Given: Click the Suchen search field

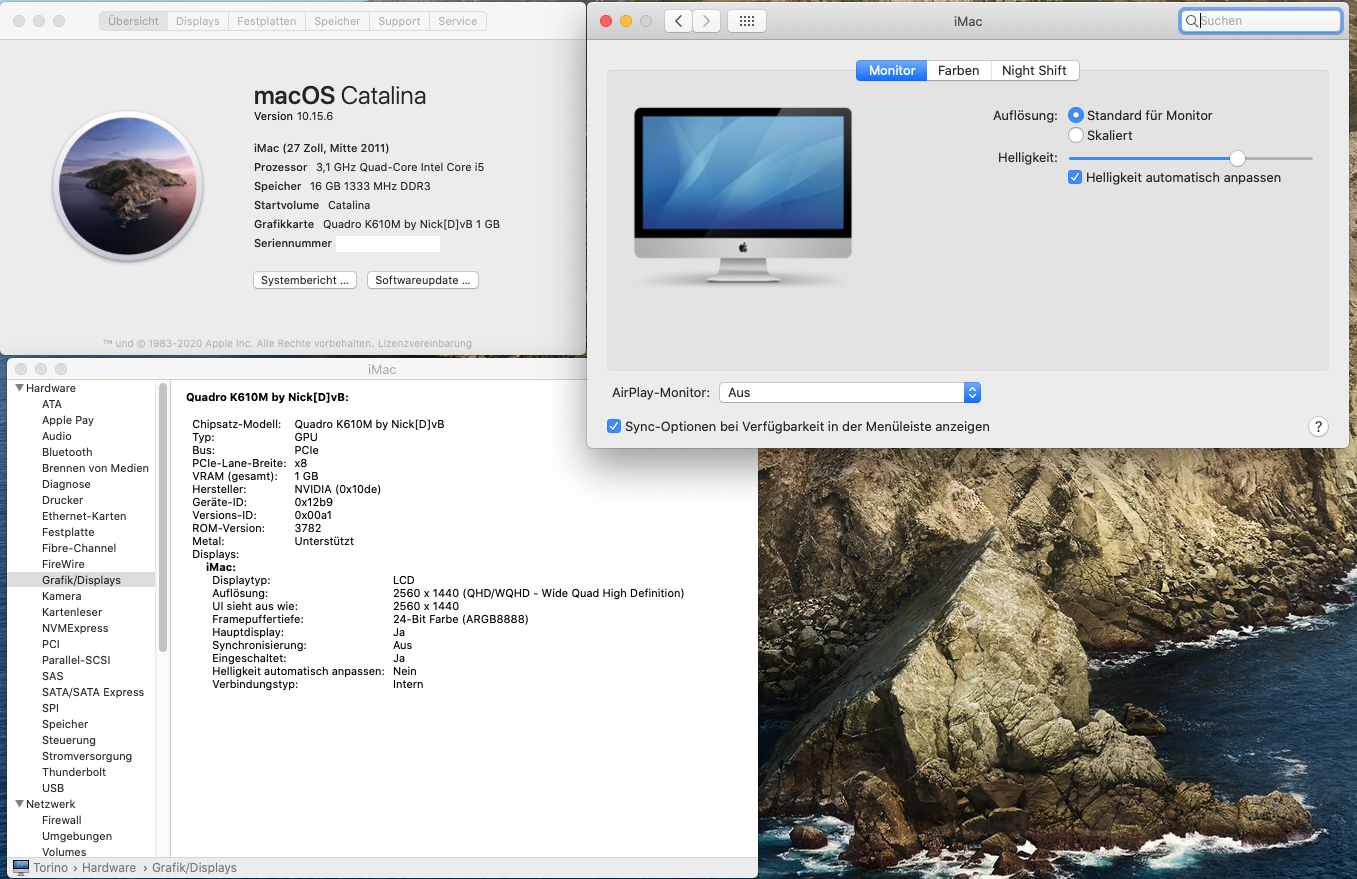Looking at the screenshot, I should tap(1261, 20).
